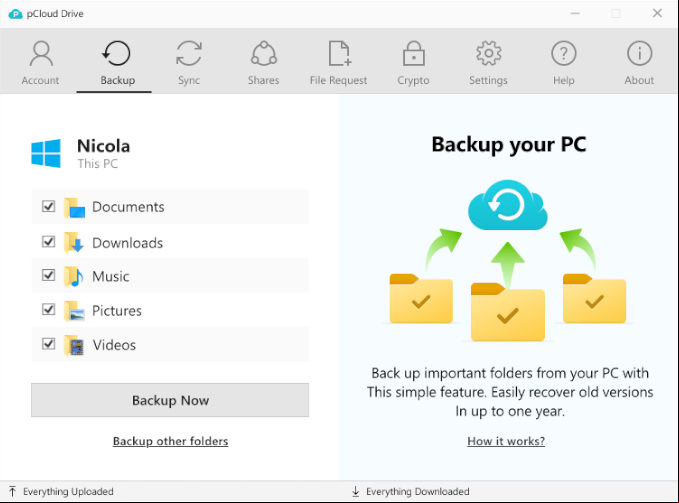Click the Backup Now button
This screenshot has height=503, width=679.
click(x=170, y=400)
